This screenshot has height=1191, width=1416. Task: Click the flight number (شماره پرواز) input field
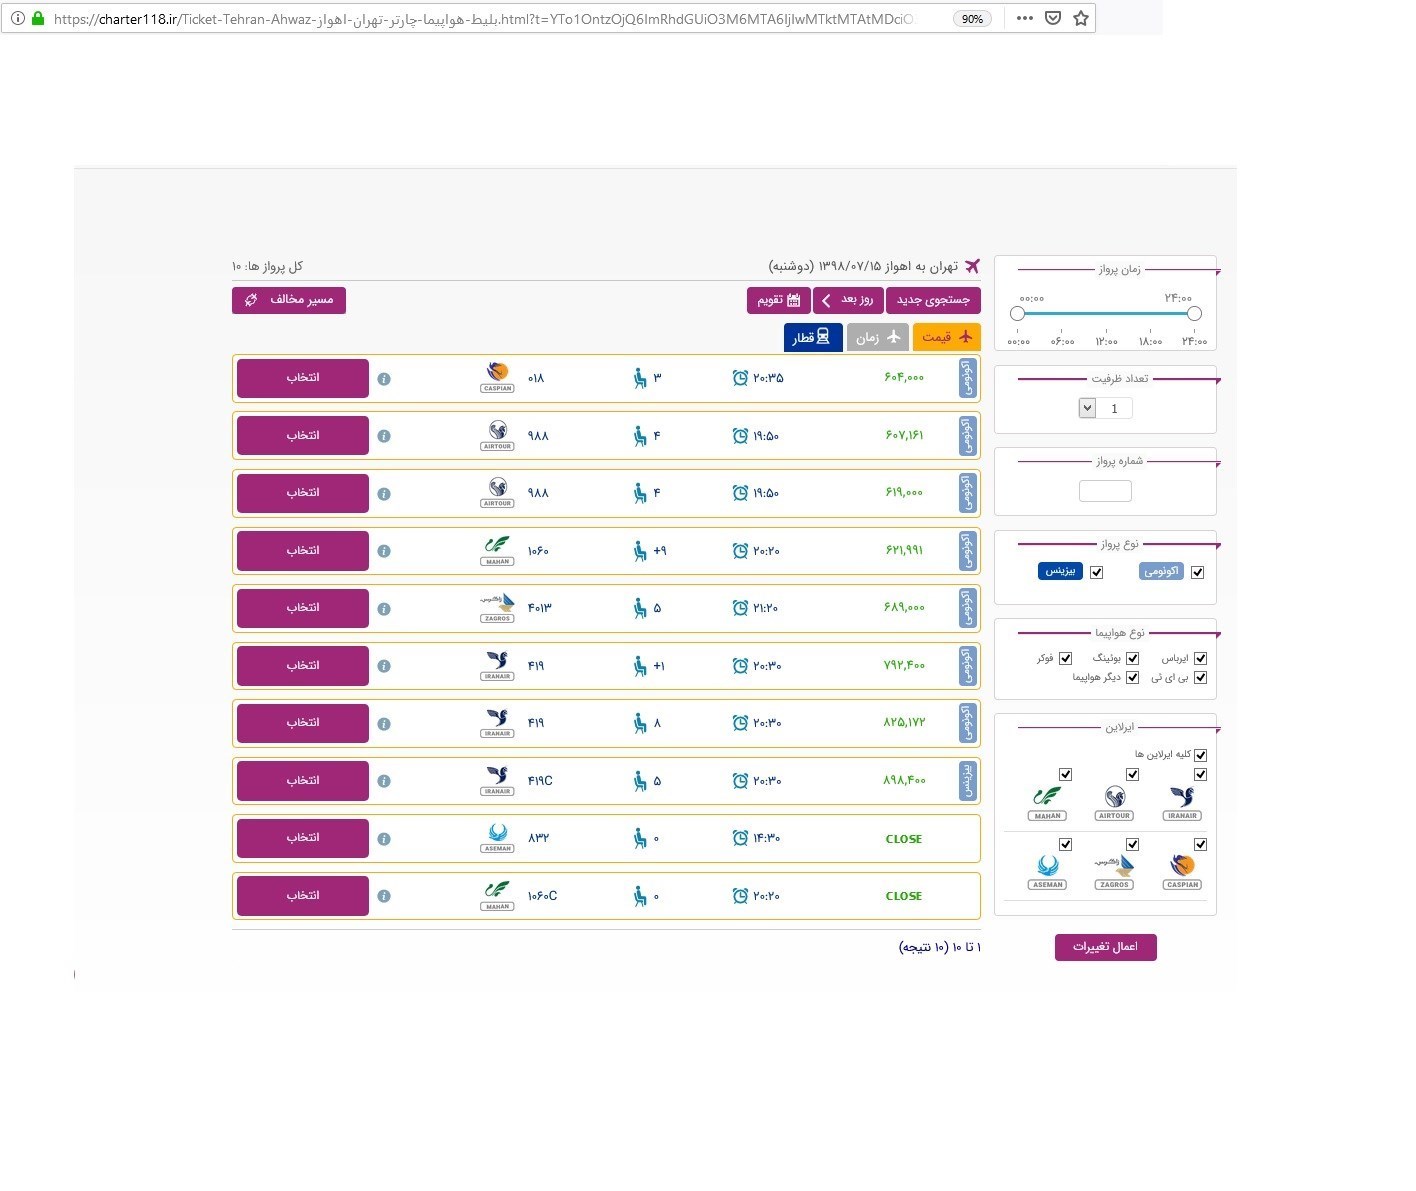click(1105, 491)
